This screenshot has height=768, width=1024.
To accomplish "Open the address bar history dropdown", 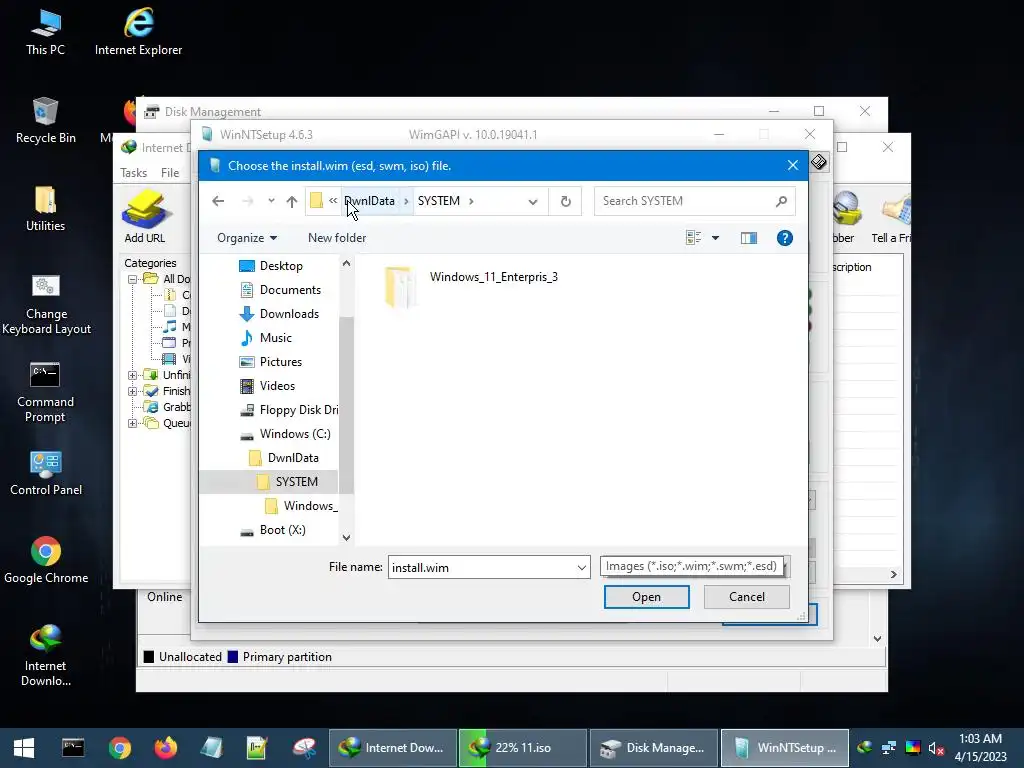I will click(x=533, y=202).
